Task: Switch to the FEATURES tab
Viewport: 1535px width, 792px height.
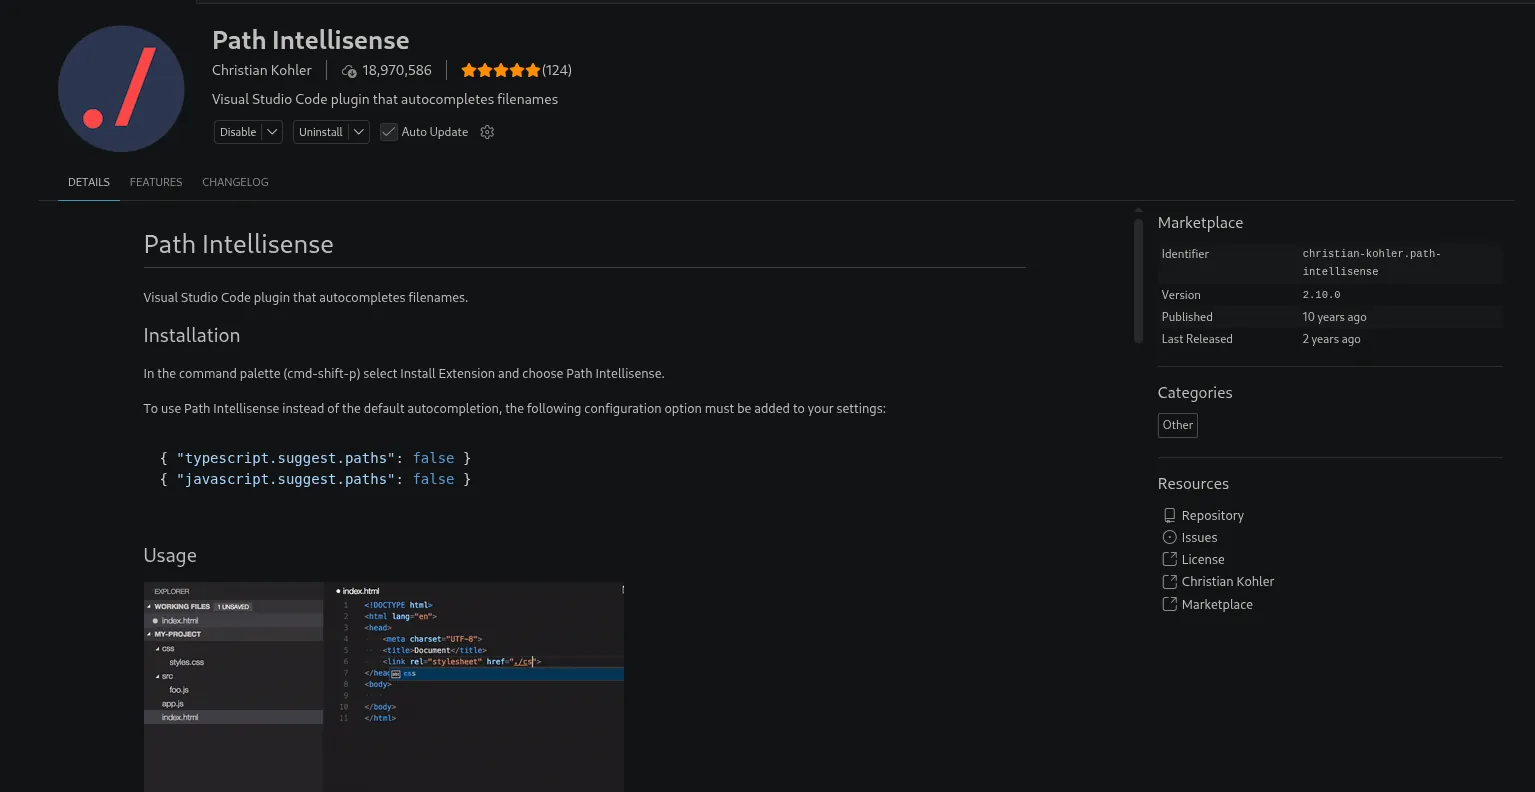Action: (x=156, y=182)
